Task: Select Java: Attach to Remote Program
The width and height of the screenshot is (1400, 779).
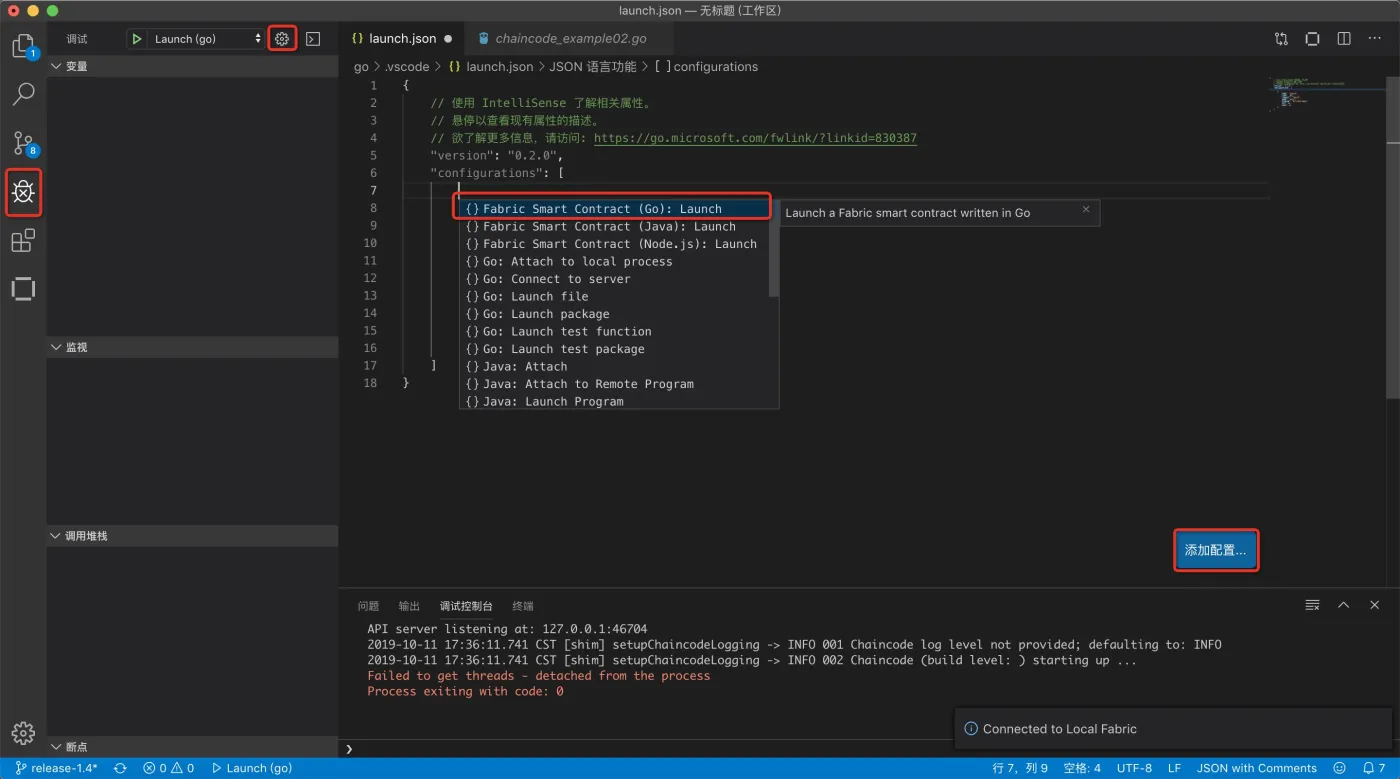Action: coord(615,384)
